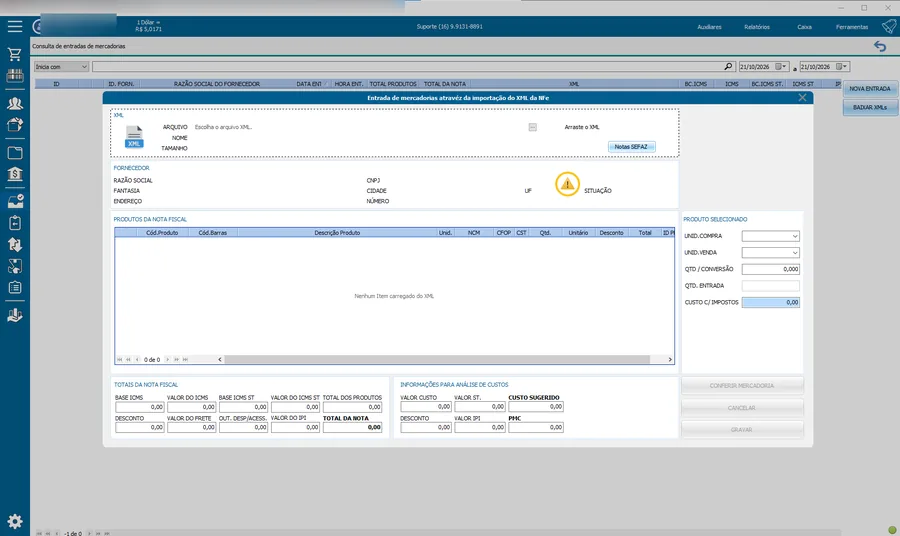Click the CONFERIR MERCADORIA button
900x536 pixels.
[x=742, y=386]
